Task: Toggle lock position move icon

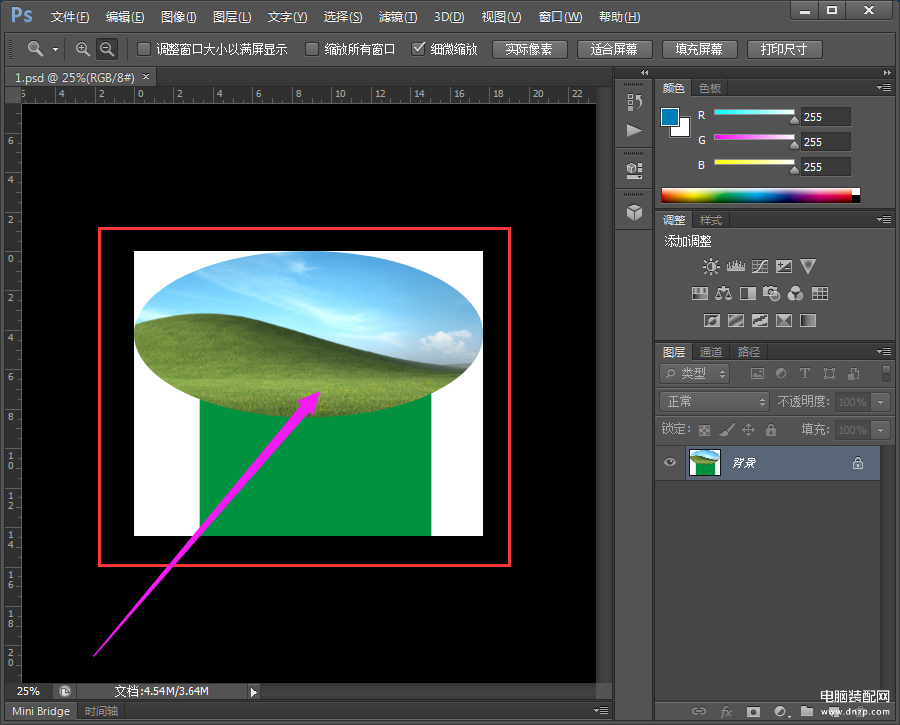Action: (x=749, y=429)
